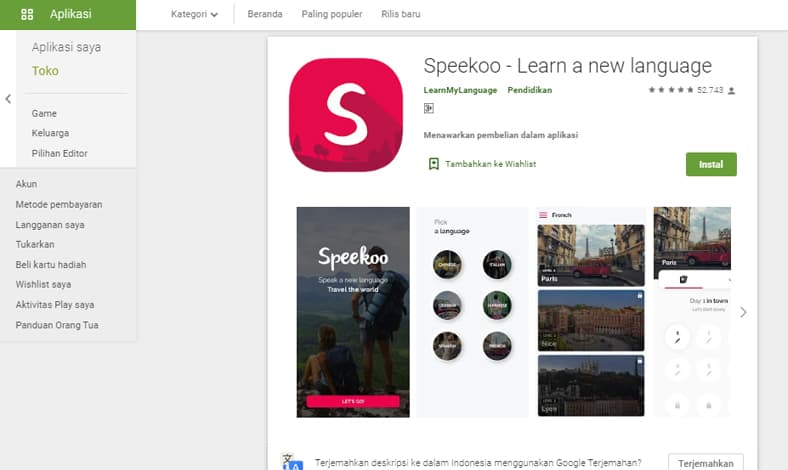Viewport: 788px width, 470px height.
Task: Click the reviewer count person icon
Action: click(x=732, y=90)
